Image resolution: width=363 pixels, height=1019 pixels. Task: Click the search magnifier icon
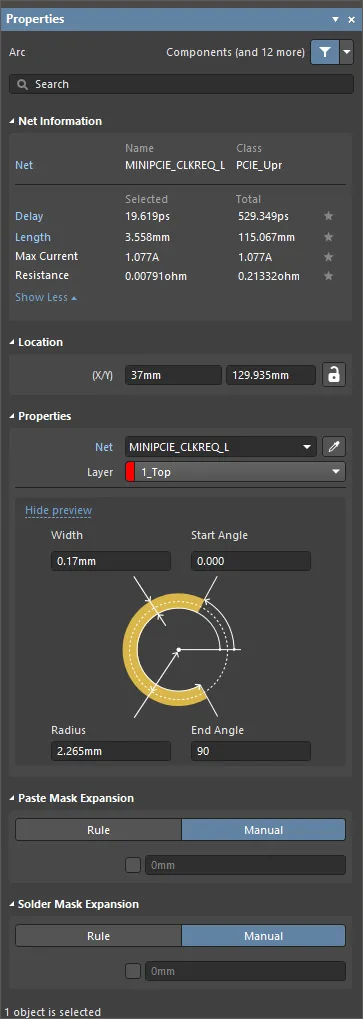click(x=23, y=84)
